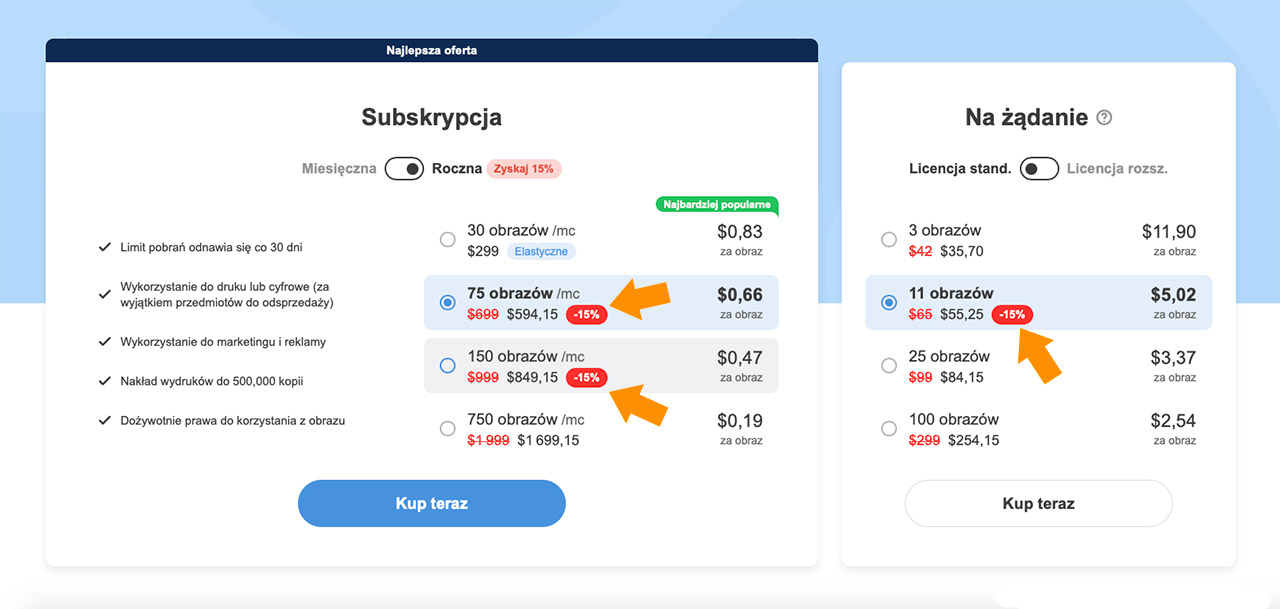Toggle Miesięczna/Roczna subscription switch

click(404, 169)
